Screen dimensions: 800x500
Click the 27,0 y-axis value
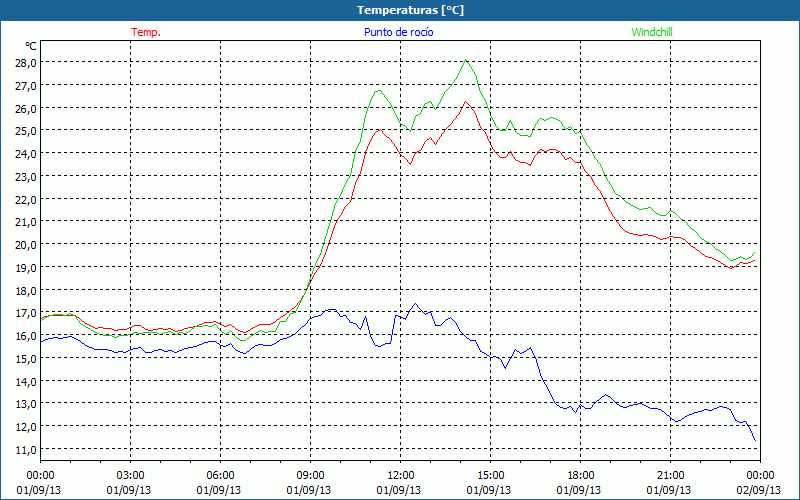[x=26, y=86]
